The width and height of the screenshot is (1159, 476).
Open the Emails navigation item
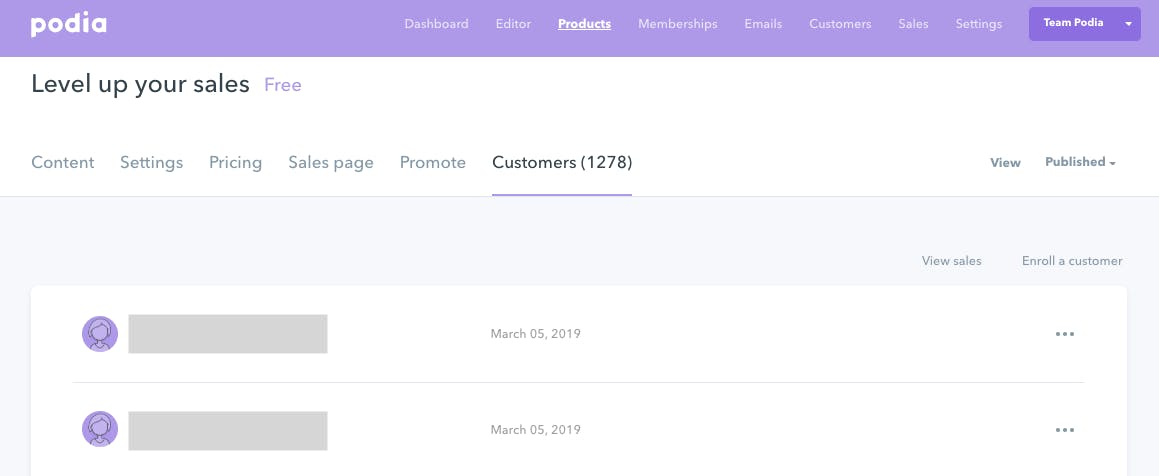coord(763,24)
